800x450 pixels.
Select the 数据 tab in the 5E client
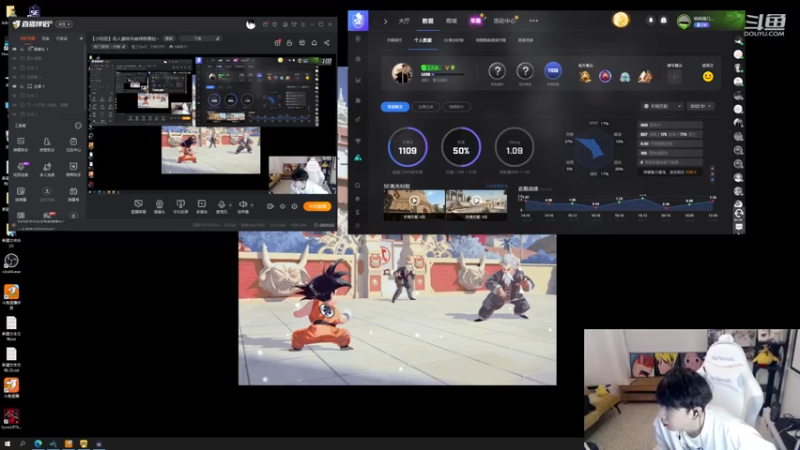pyautogui.click(x=428, y=21)
